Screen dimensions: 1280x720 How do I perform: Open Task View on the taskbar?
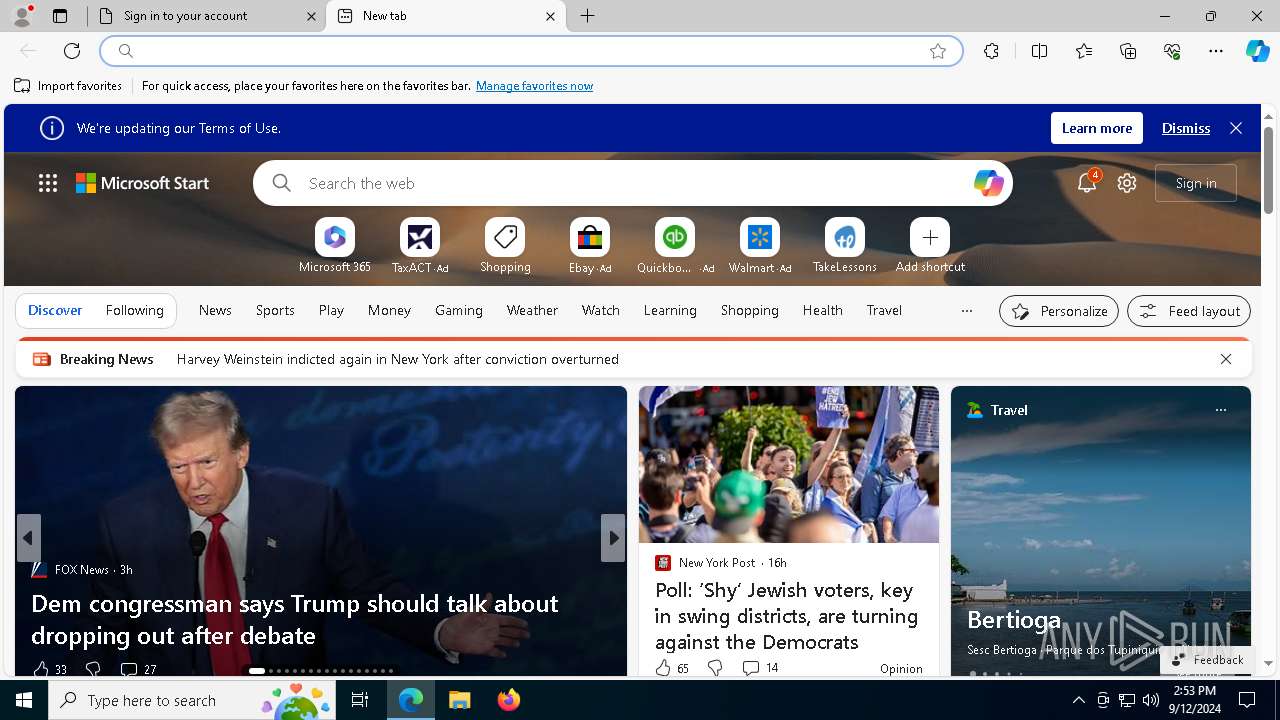[x=360, y=700]
